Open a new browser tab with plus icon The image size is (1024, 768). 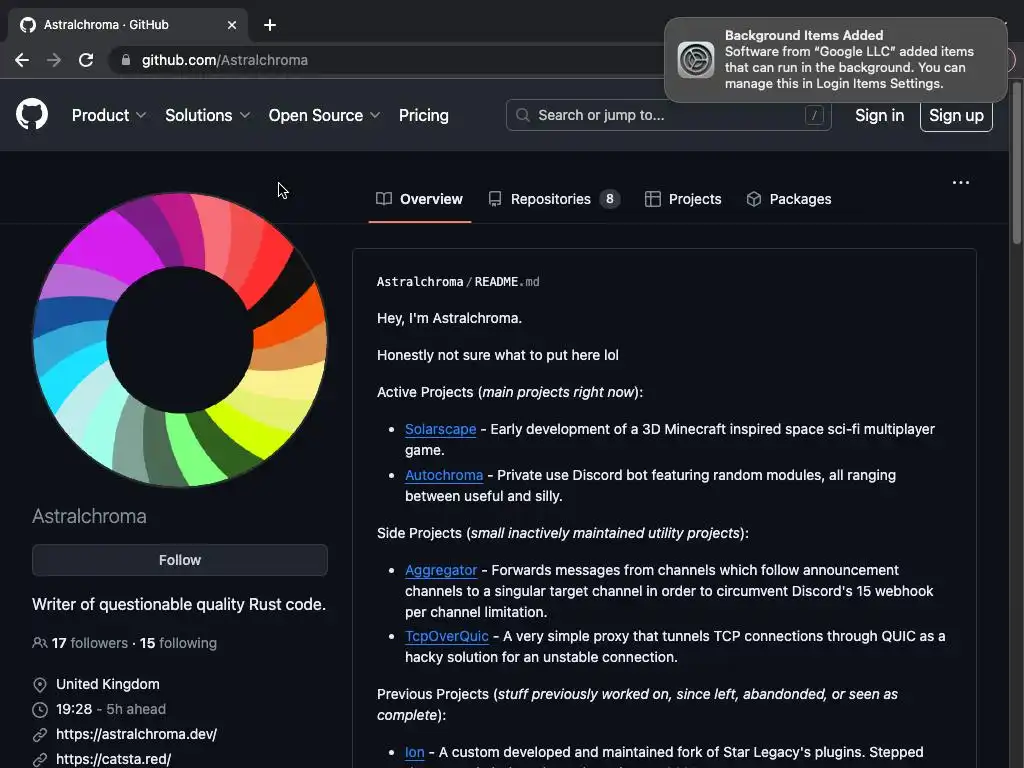pyautogui.click(x=270, y=25)
